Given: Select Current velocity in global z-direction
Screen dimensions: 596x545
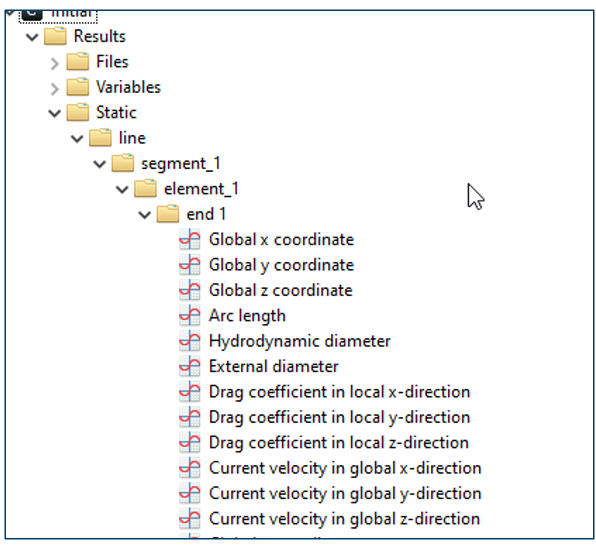Looking at the screenshot, I should (344, 519).
